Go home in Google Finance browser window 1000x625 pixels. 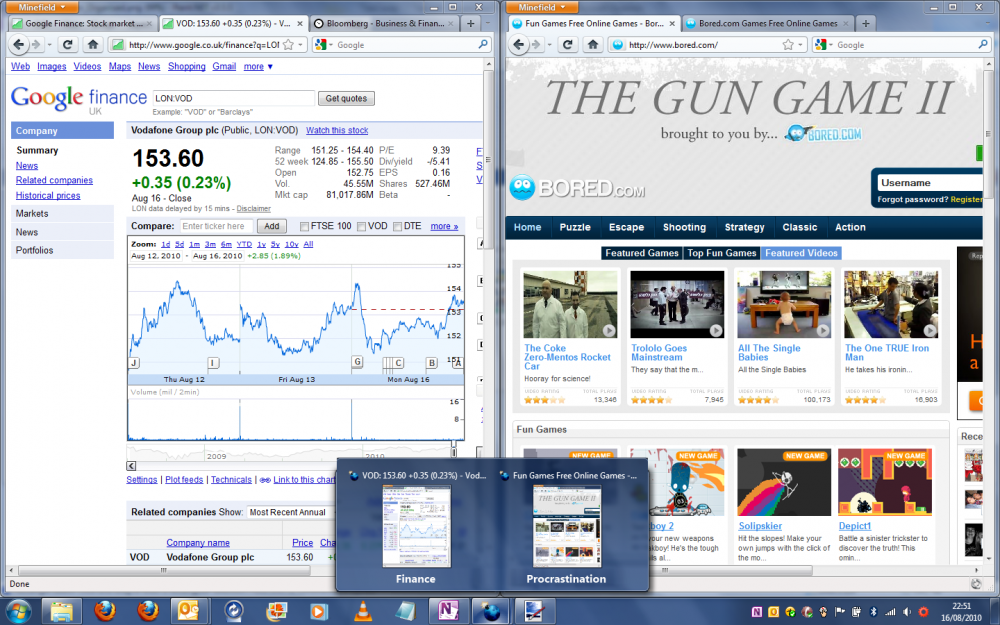pyautogui.click(x=92, y=45)
